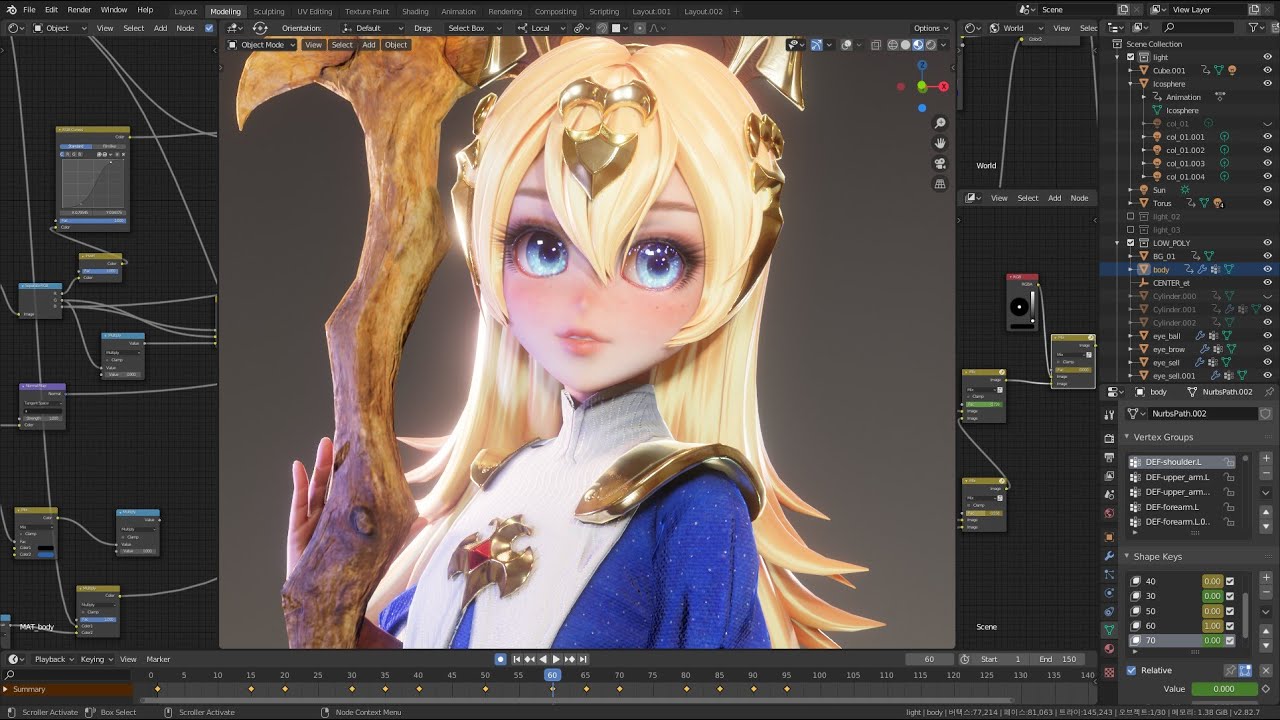Image resolution: width=1280 pixels, height=720 pixels.
Task: Click the pan view hand icon
Action: pos(940,143)
